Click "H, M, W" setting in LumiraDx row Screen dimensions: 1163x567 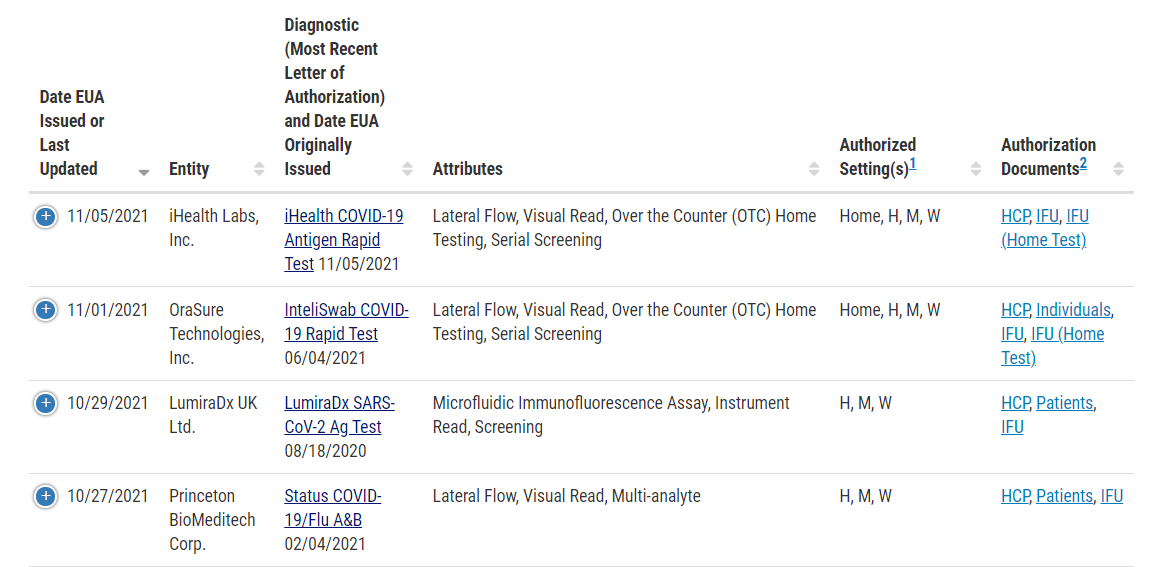coord(866,403)
